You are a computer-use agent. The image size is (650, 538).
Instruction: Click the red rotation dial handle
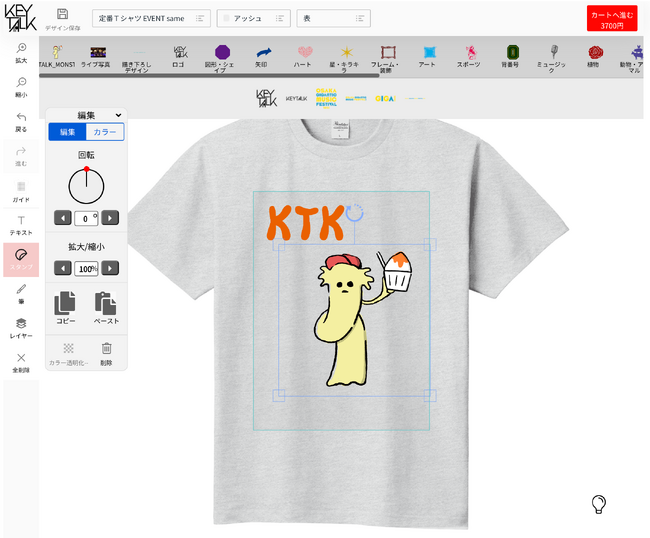click(x=86, y=169)
